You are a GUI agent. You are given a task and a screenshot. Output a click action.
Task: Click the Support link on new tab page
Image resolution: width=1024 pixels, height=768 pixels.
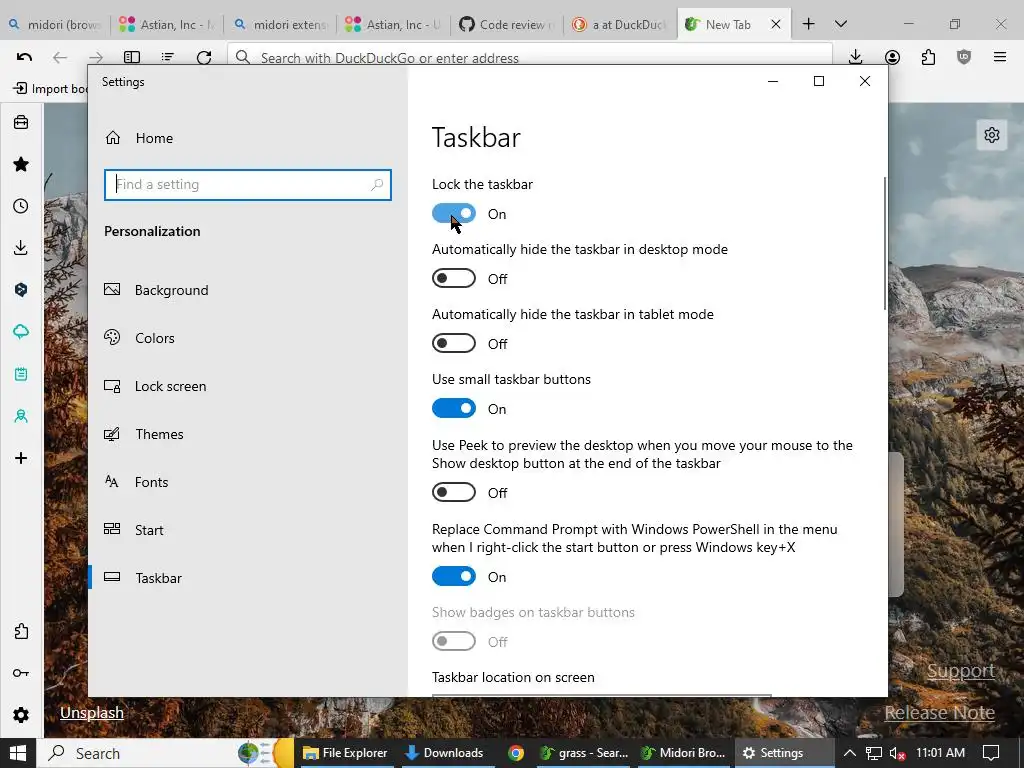[x=961, y=671]
